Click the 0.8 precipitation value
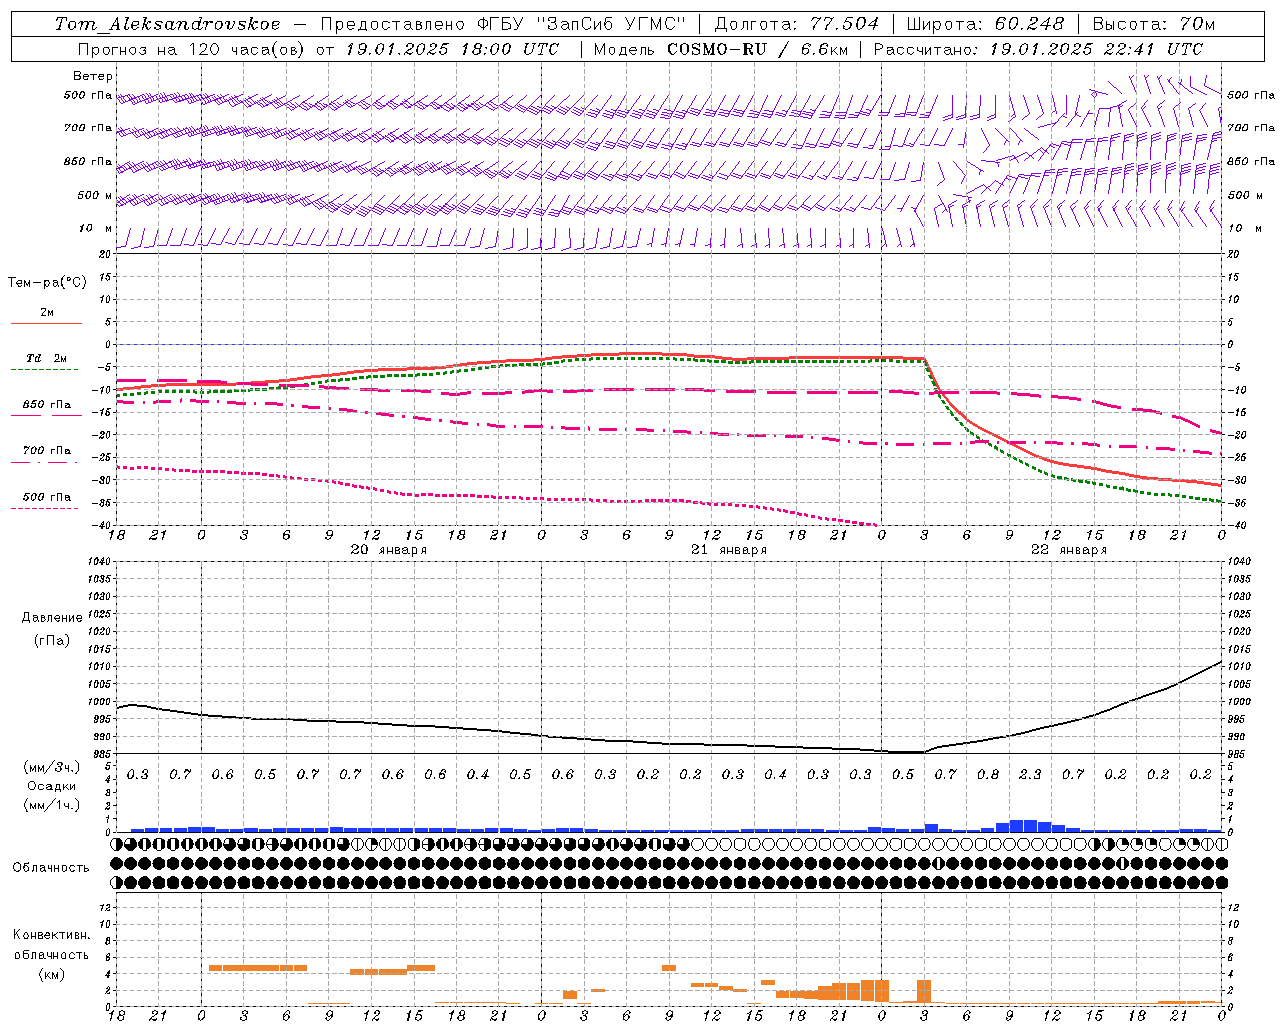Viewport: 1280px width, 1024px height. click(x=988, y=775)
